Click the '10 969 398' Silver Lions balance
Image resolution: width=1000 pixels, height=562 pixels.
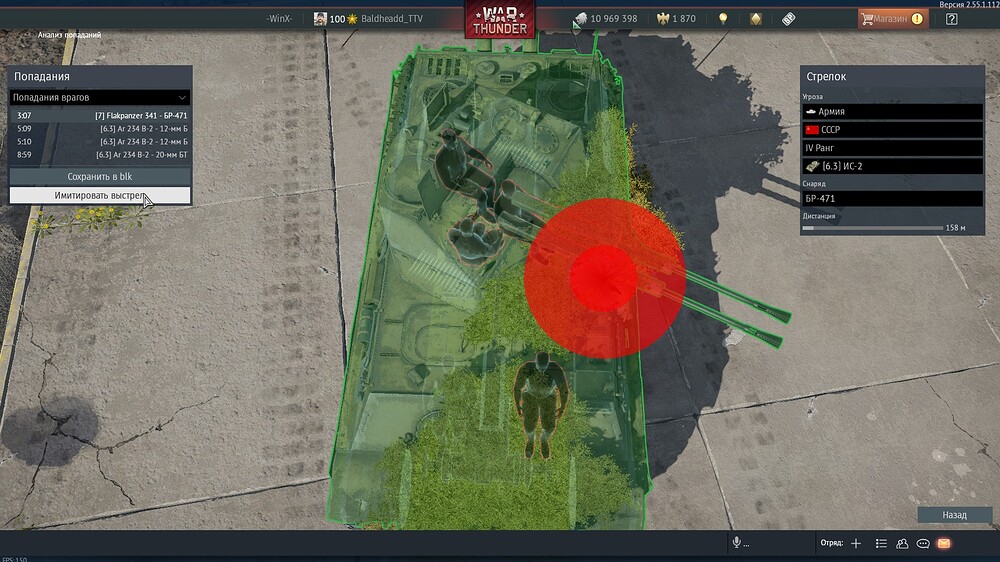coord(614,18)
